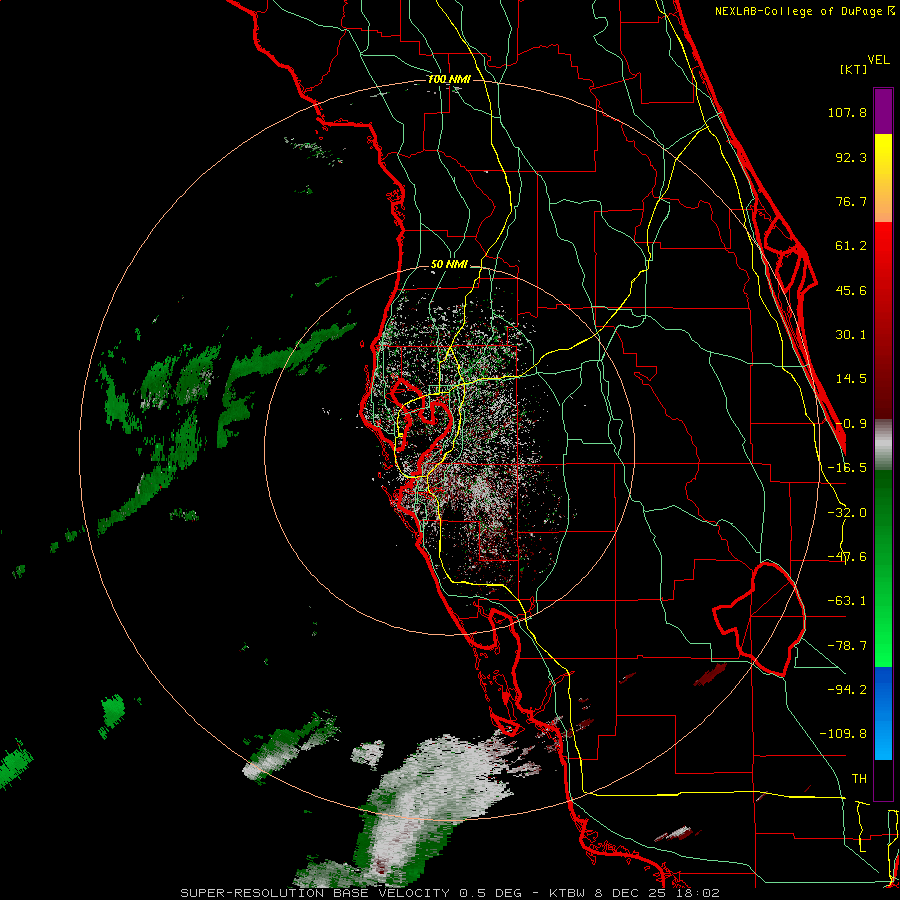Pick the yellow-orange segment of the color bar

pos(883,178)
